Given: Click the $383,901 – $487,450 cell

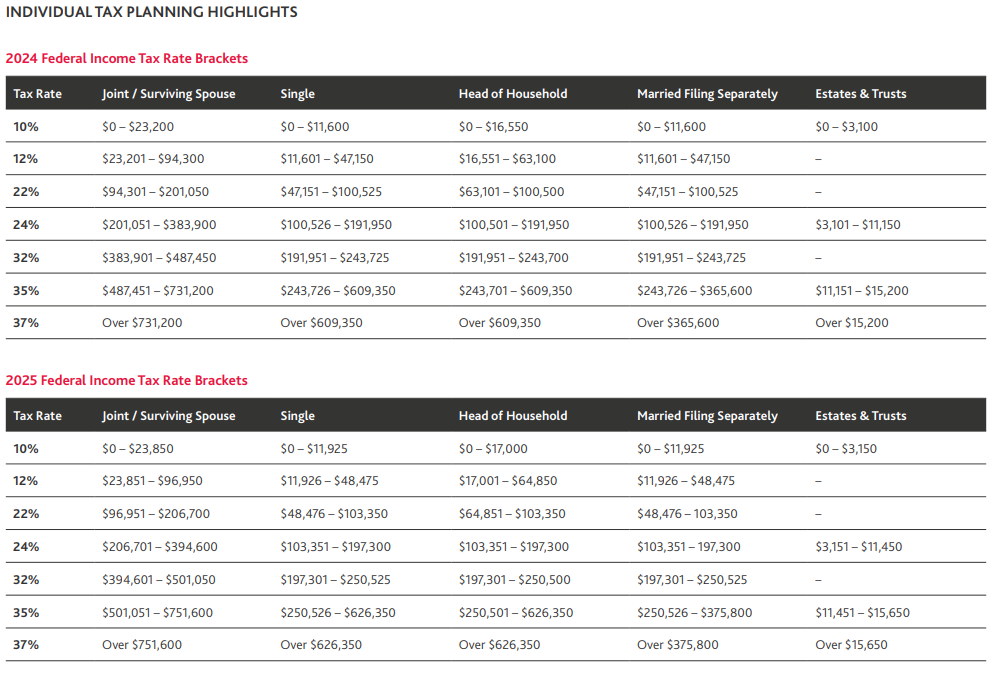Looking at the screenshot, I should coord(159,258).
